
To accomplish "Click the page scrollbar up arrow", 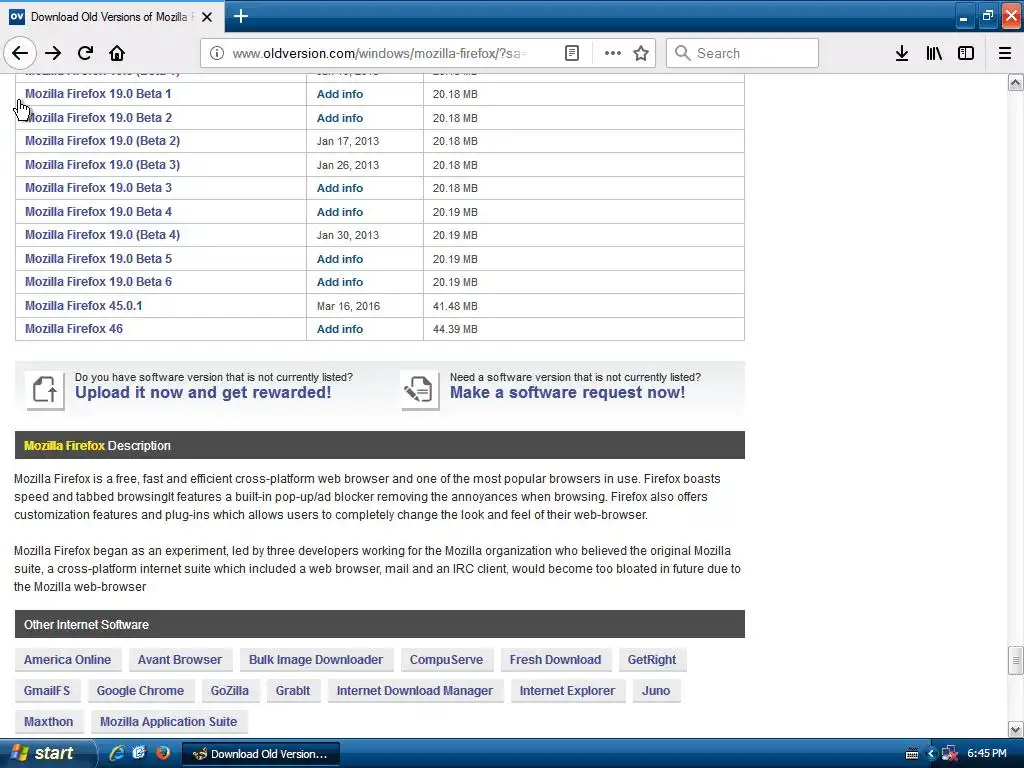I will click(1016, 82).
